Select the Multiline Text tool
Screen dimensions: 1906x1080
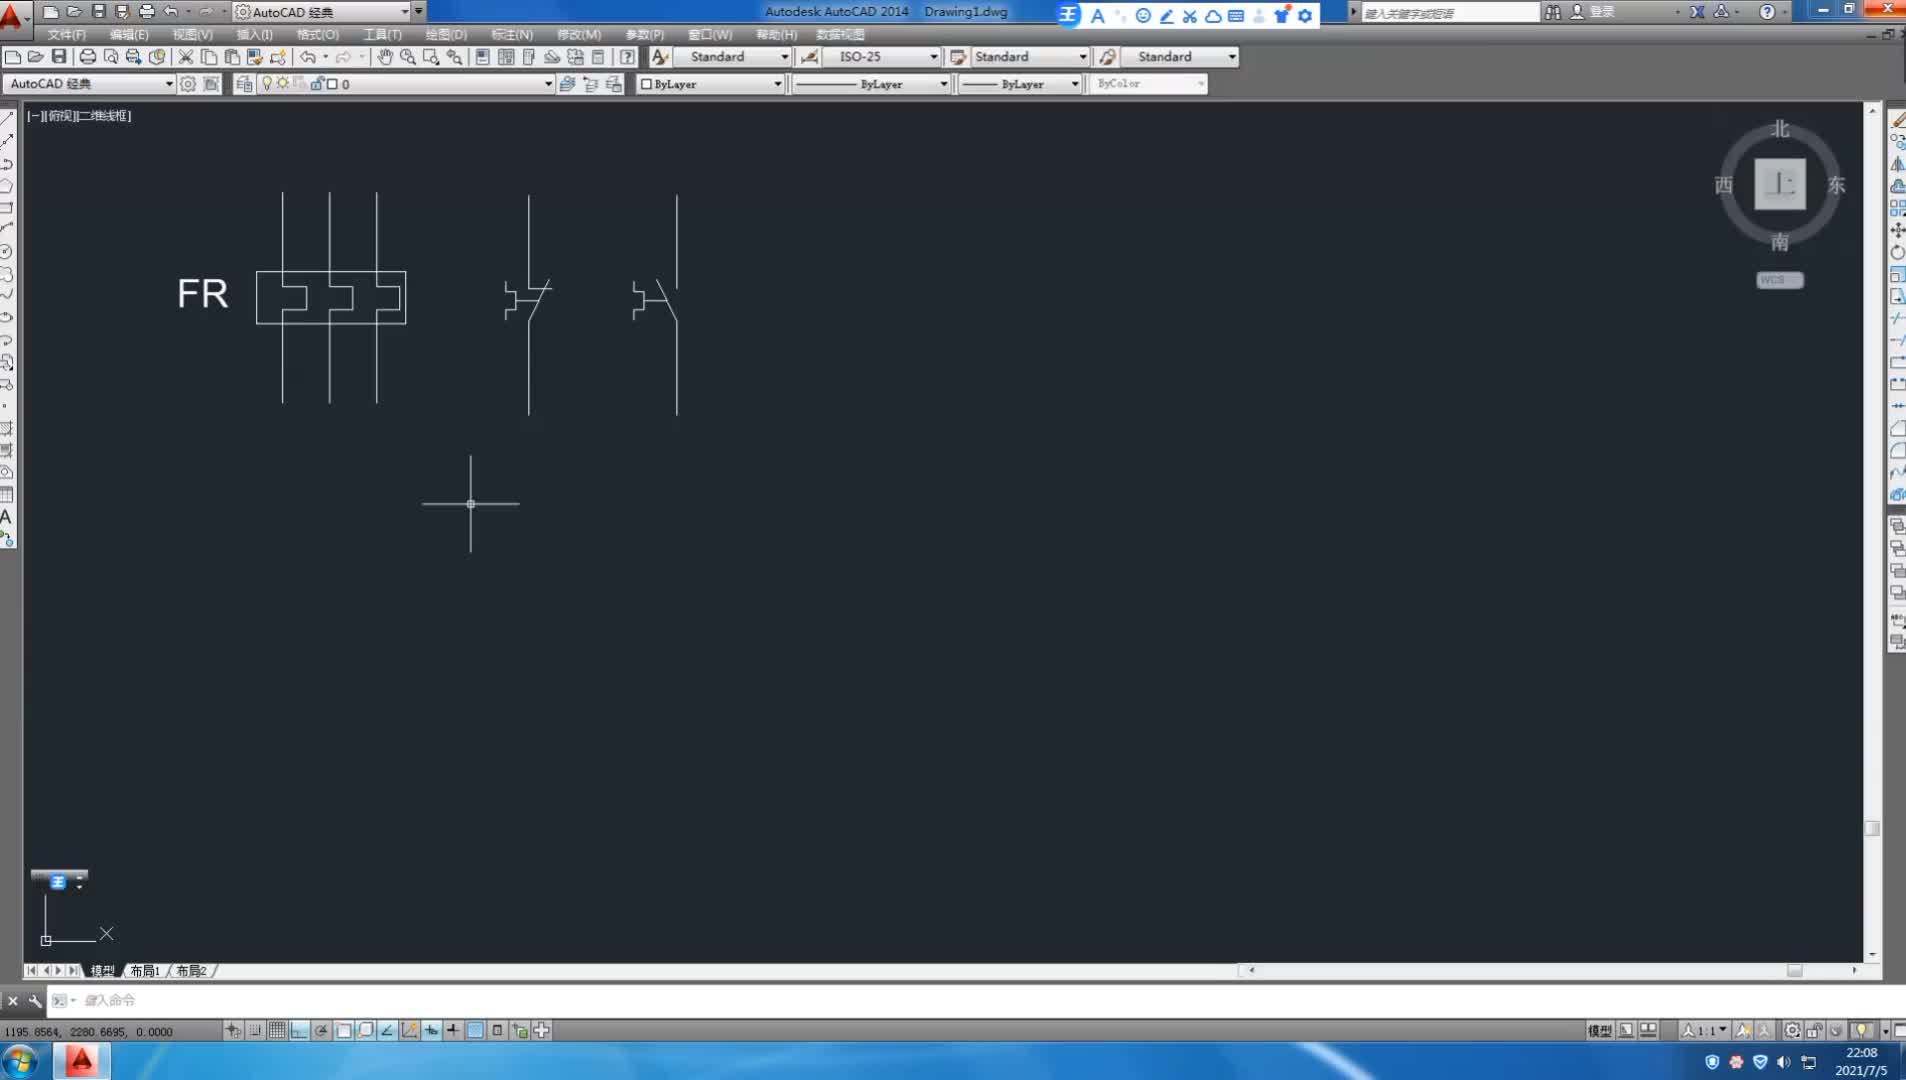point(7,517)
